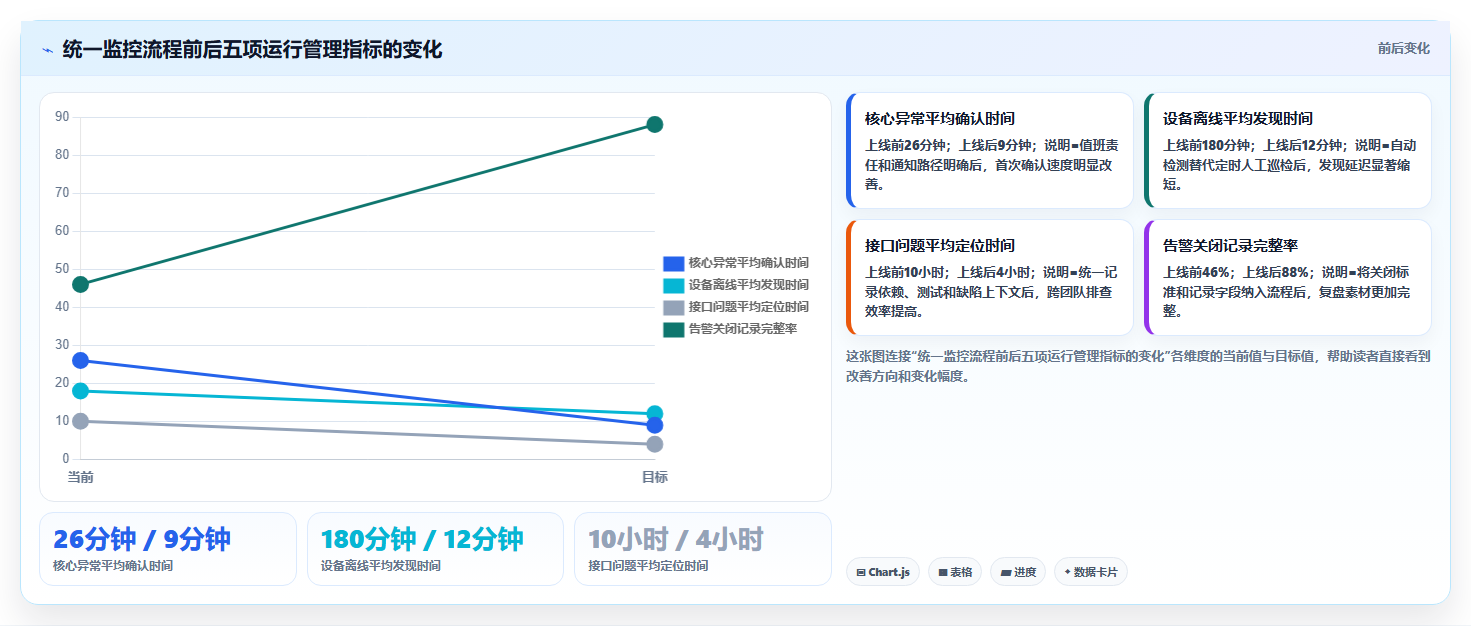This screenshot has width=1471, height=626.
Task: Toggle 告警关闭记录完整率 legend swatch
Action: 673,329
